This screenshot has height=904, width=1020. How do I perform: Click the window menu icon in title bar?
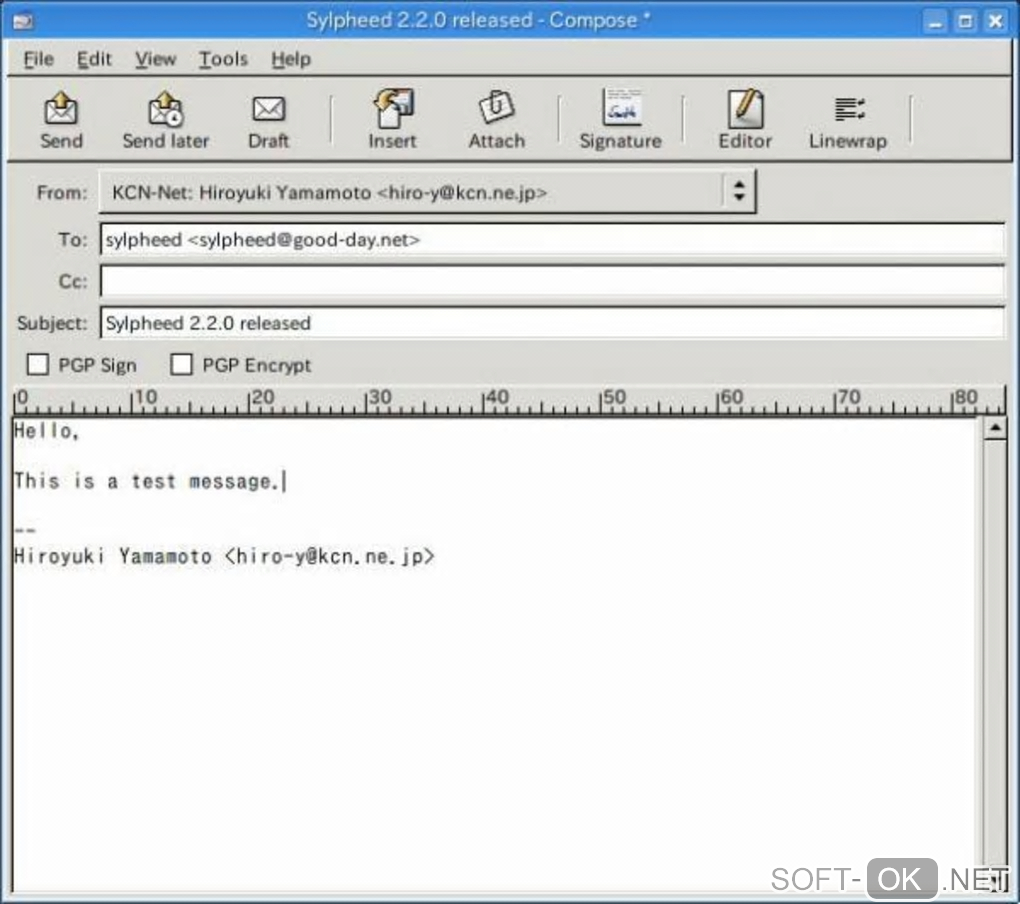tap(22, 21)
